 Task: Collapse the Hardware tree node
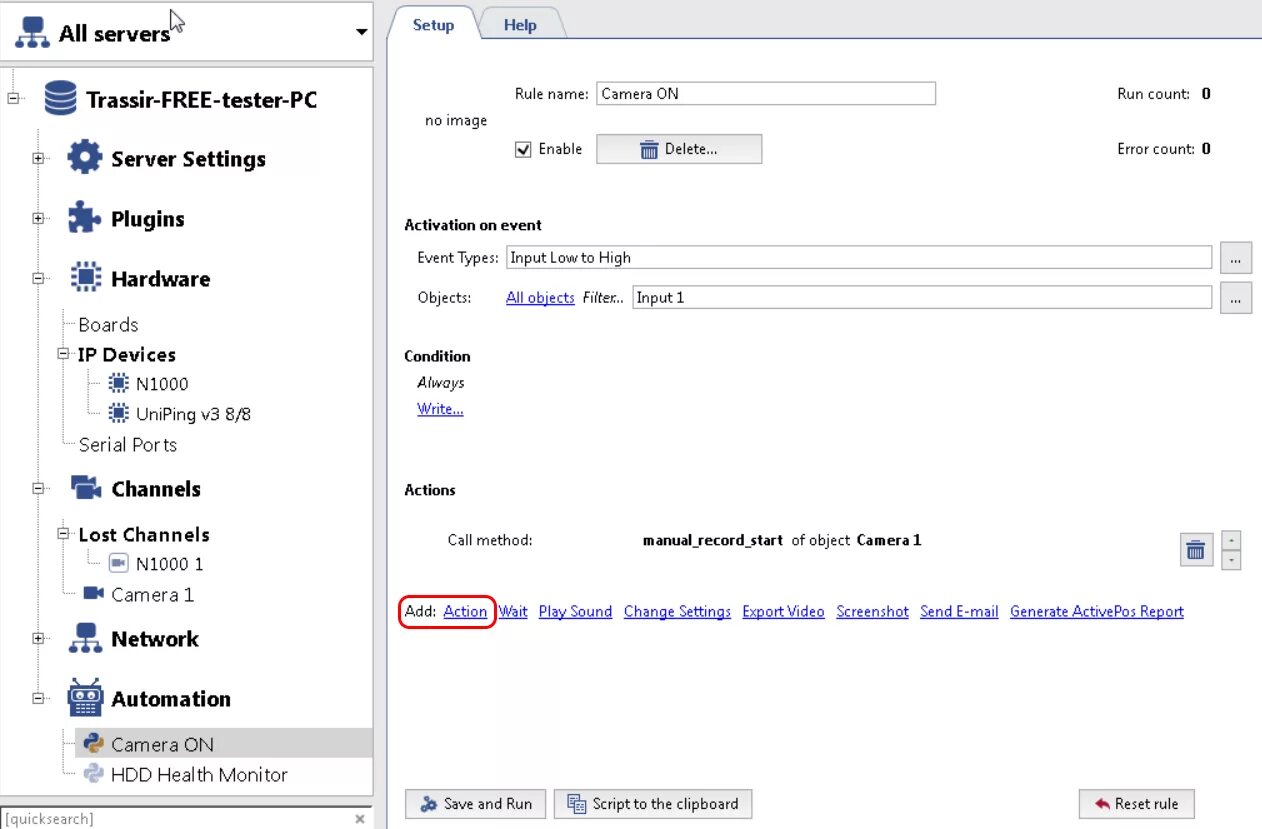coord(39,278)
